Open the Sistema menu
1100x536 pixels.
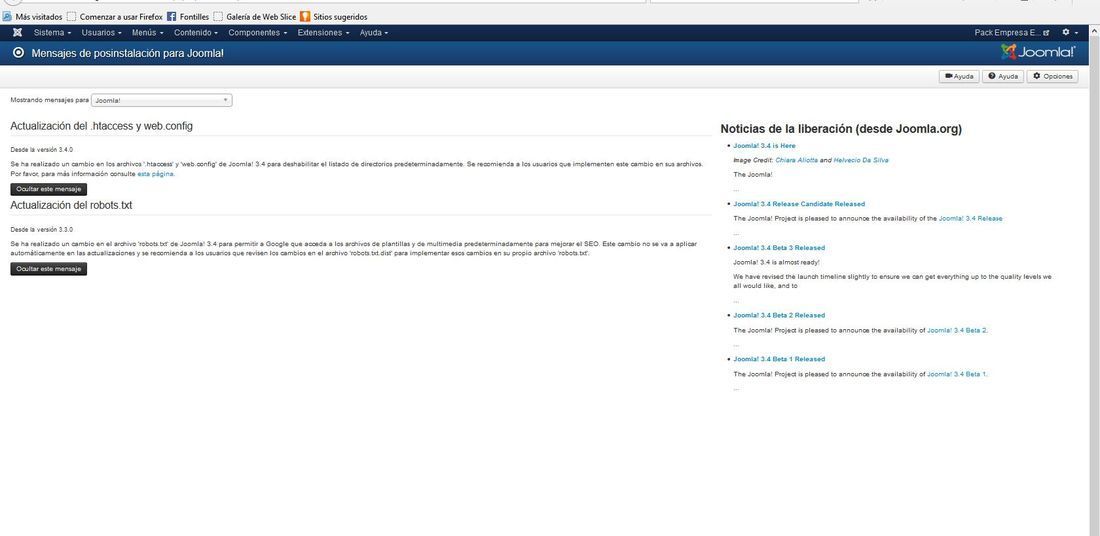click(52, 32)
